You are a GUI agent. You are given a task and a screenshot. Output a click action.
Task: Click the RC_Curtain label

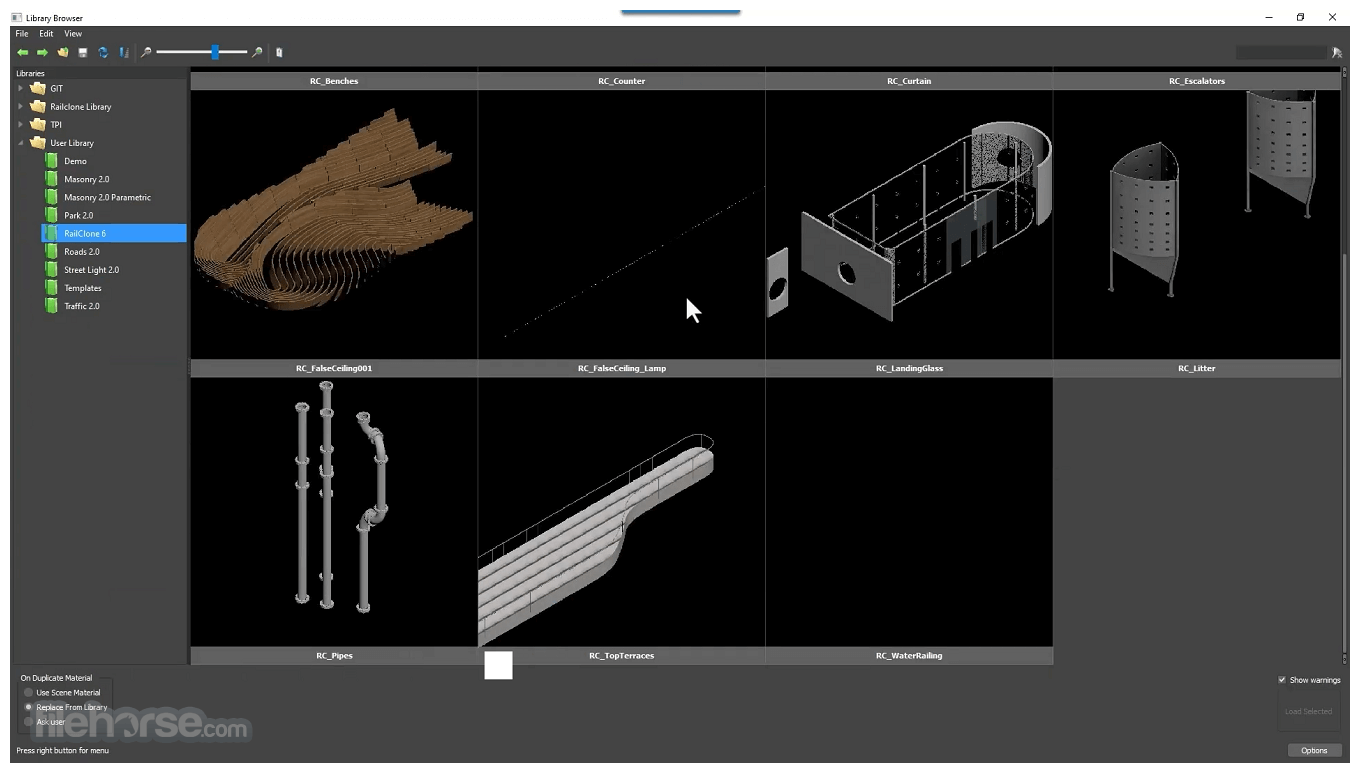(909, 81)
